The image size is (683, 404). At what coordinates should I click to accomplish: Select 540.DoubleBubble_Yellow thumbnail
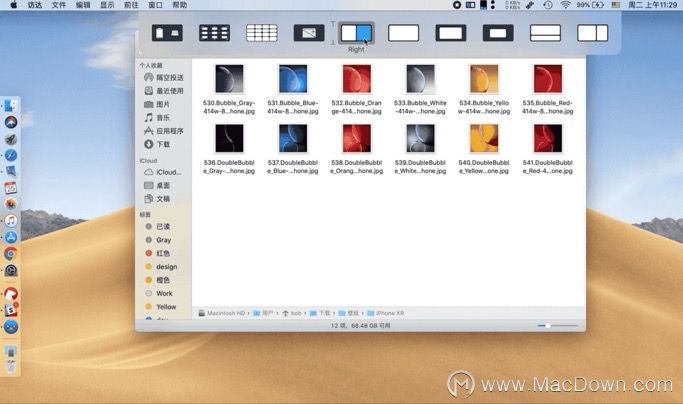pos(484,139)
